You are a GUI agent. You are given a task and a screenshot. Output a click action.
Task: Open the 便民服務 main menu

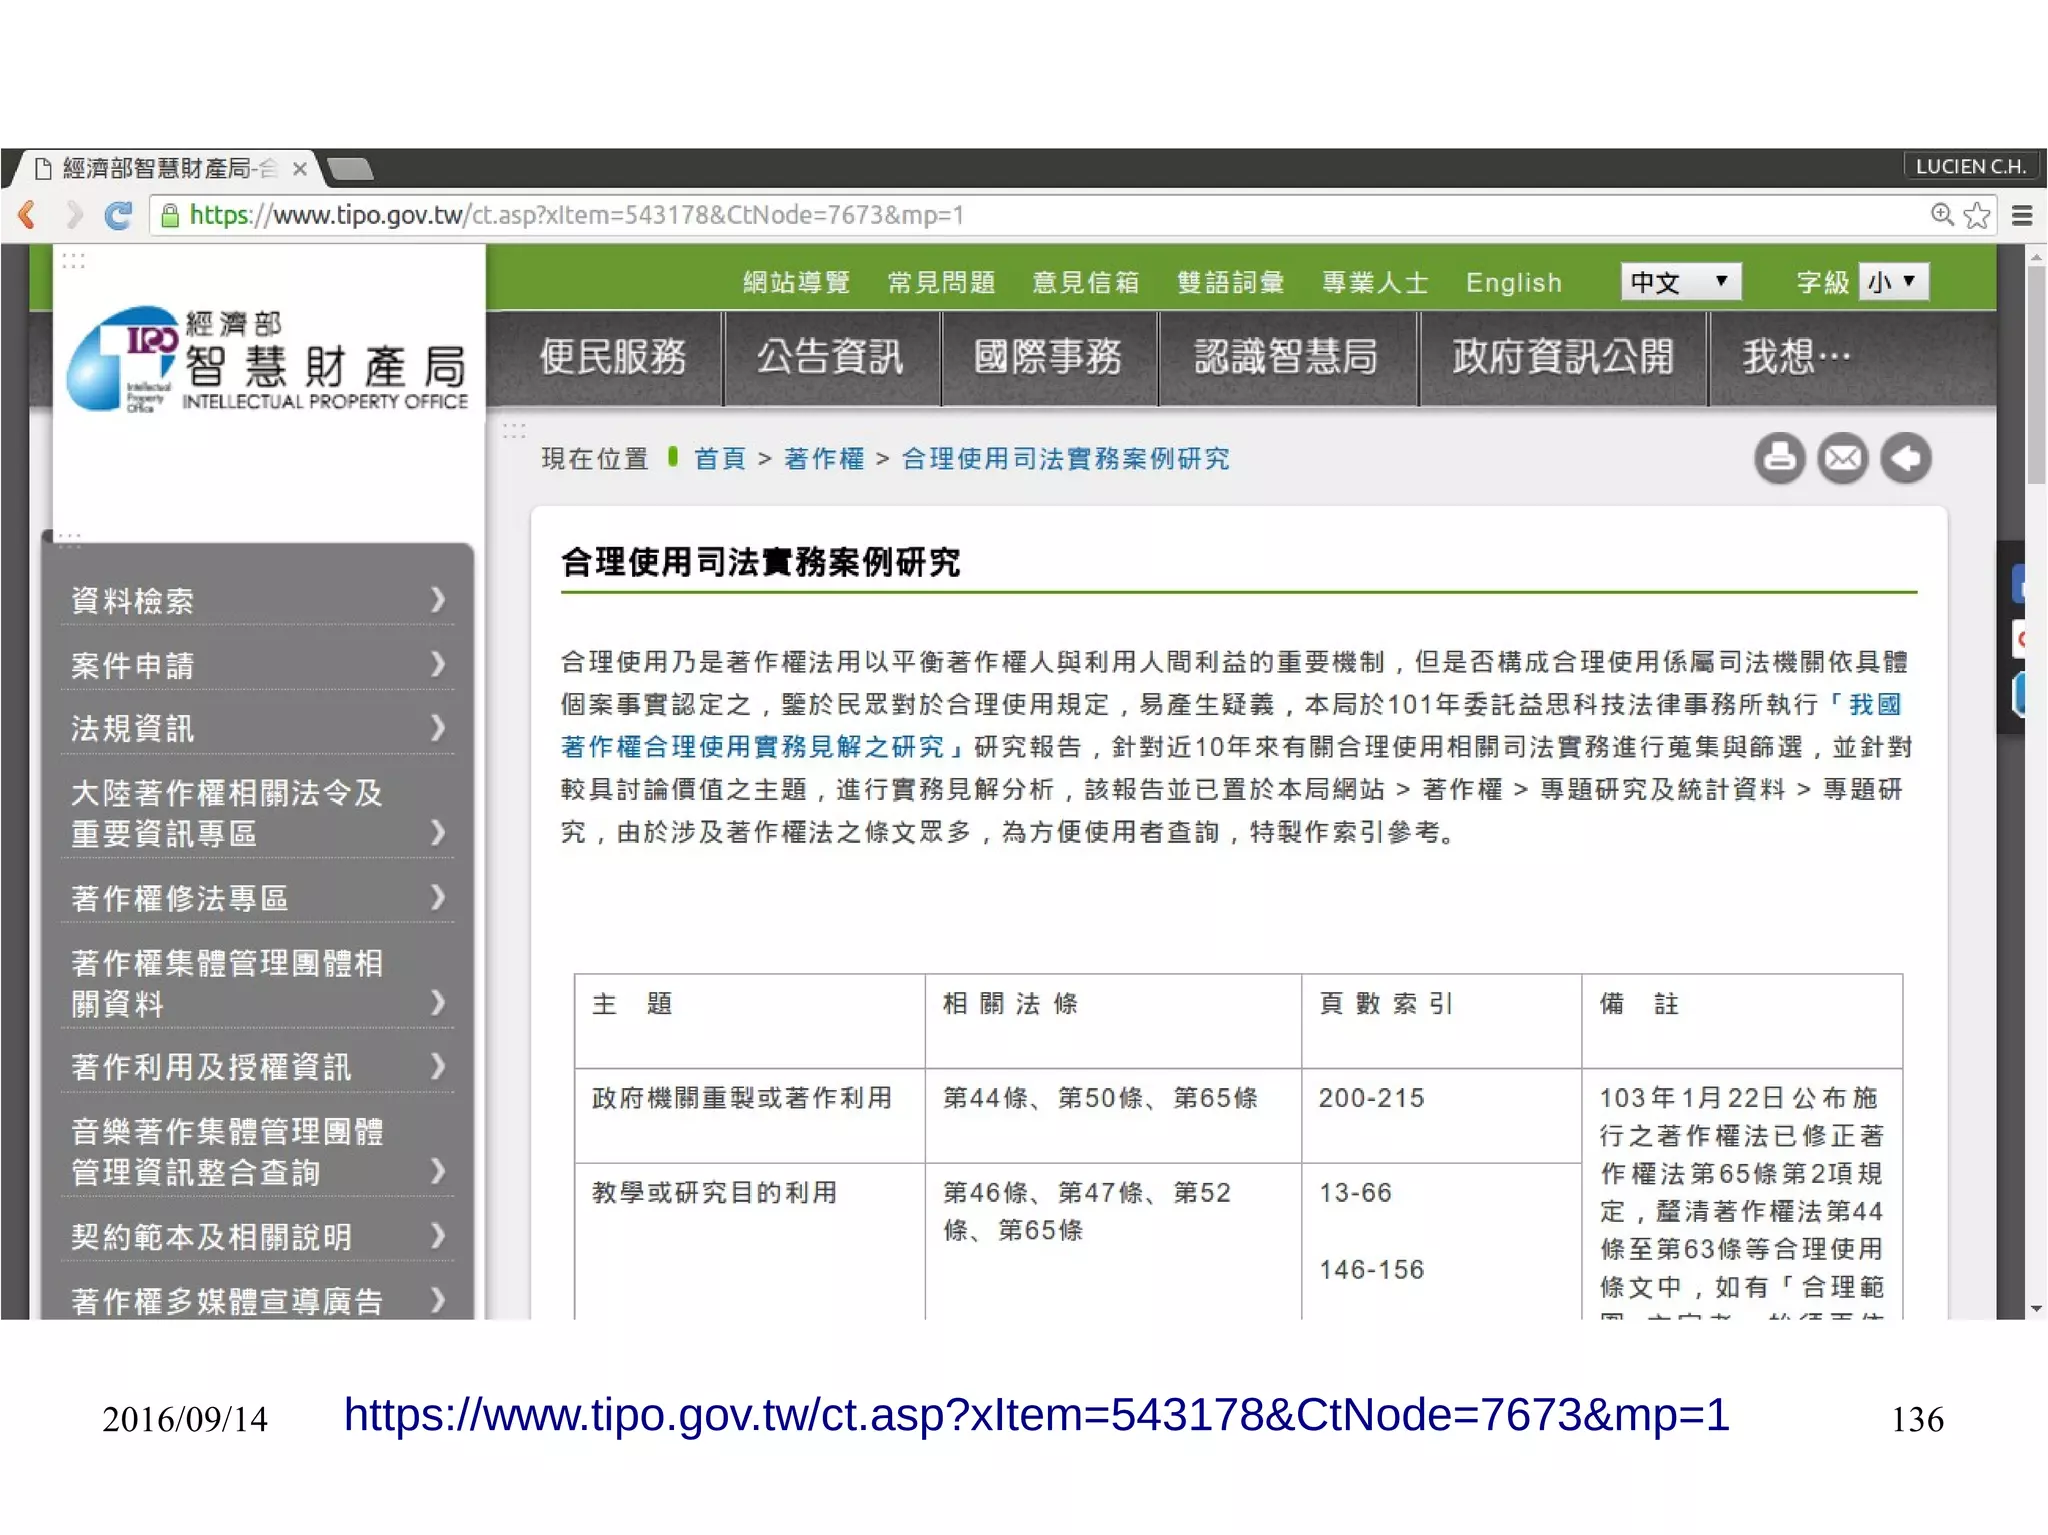pyautogui.click(x=612, y=357)
